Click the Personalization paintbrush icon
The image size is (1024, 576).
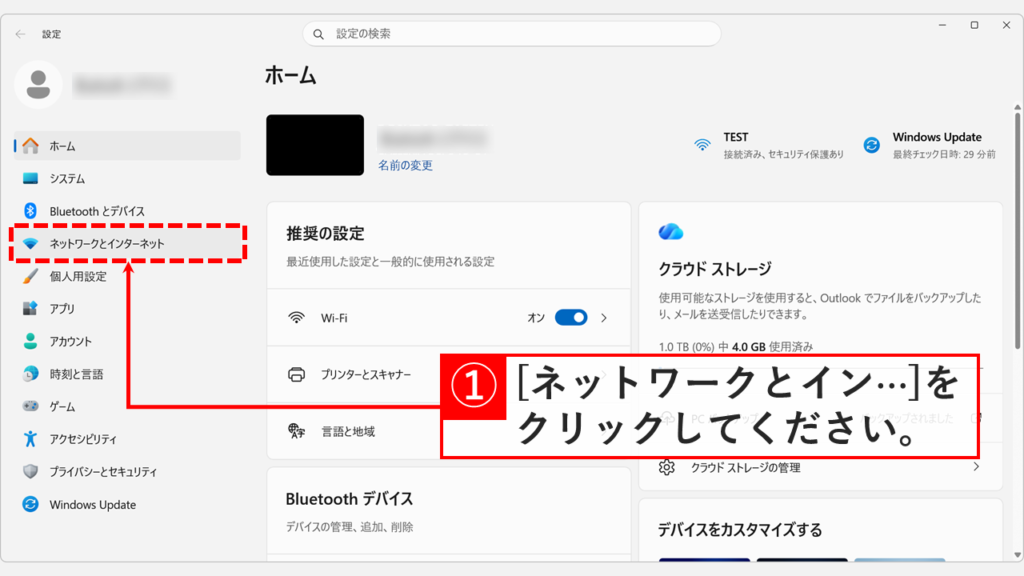30,276
